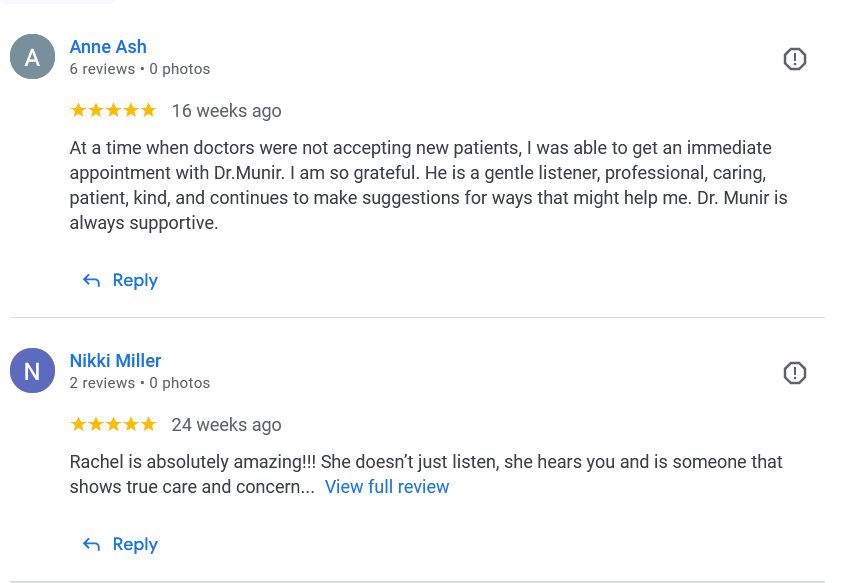
Task: Click the '16 weeks ago' timestamp
Action: pyautogui.click(x=226, y=111)
